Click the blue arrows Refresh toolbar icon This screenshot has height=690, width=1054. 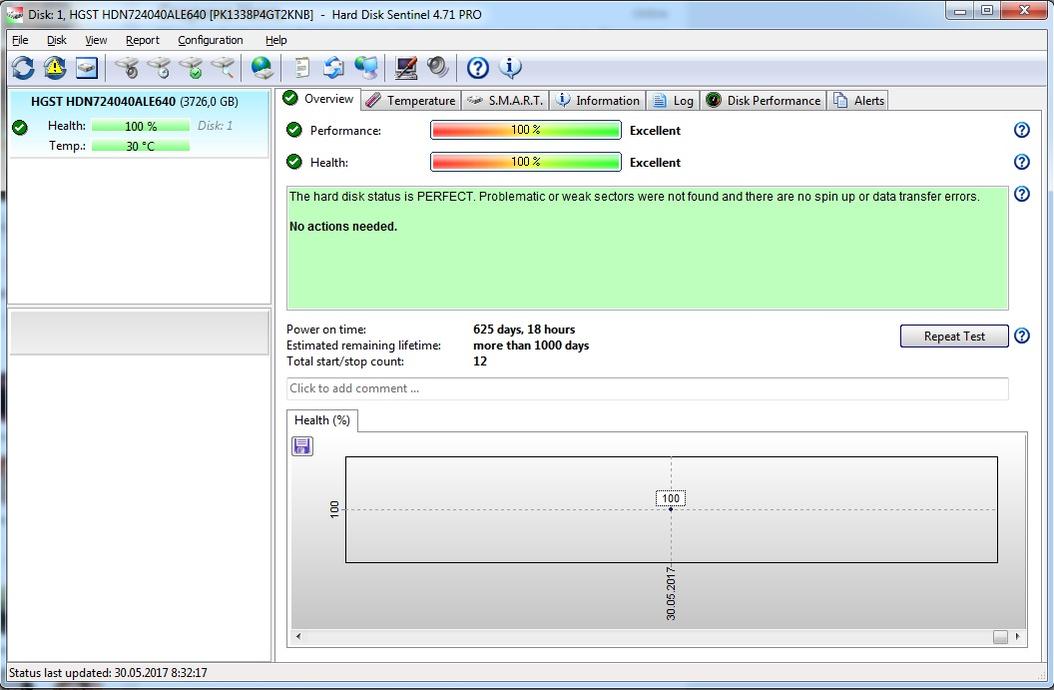pos(23,67)
